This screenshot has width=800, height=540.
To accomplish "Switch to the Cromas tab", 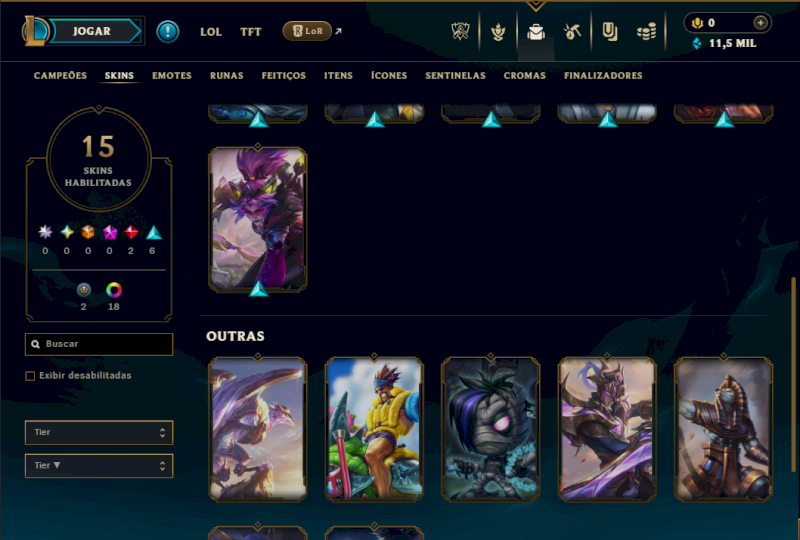I will click(x=524, y=76).
